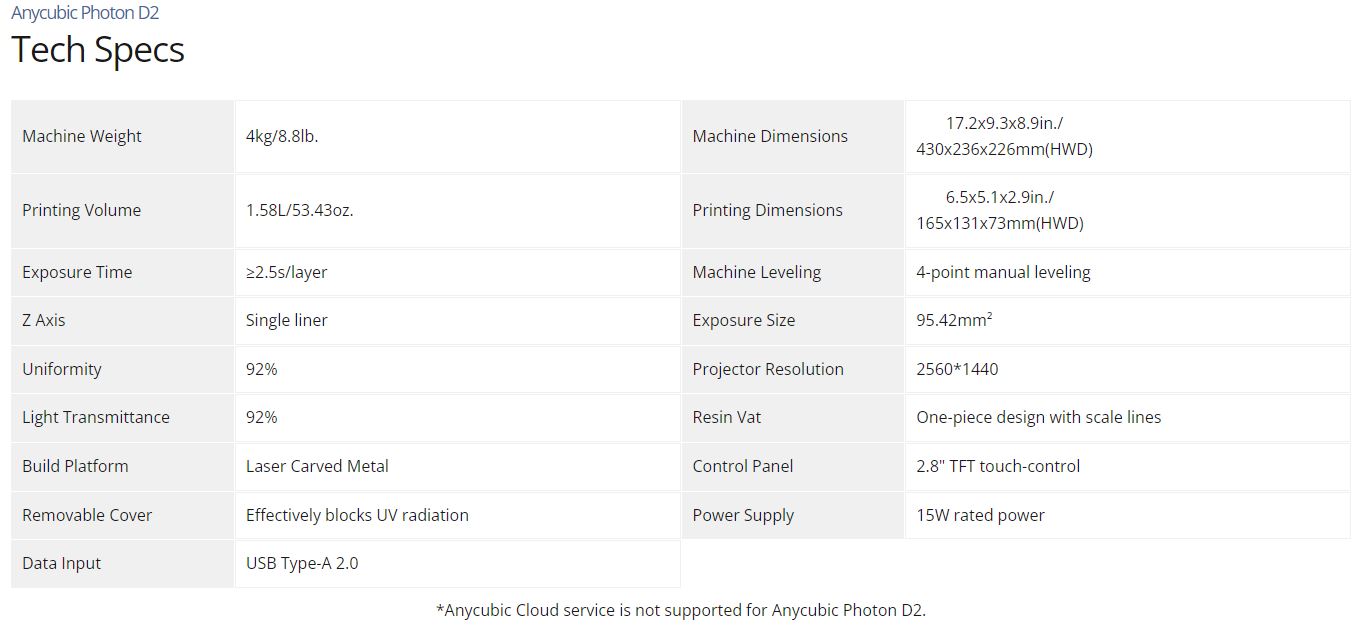Viewport: 1366px width, 625px height.
Task: Click the Single liner Z Axis value
Action: pos(287,320)
